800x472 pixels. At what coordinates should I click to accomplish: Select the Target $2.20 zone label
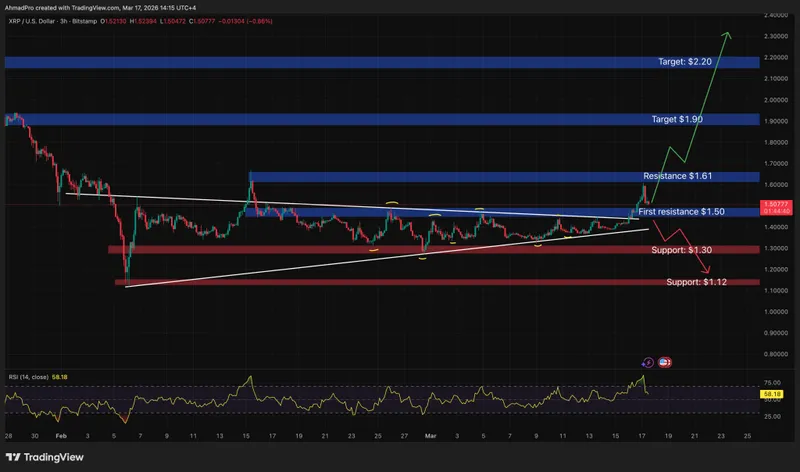684,62
